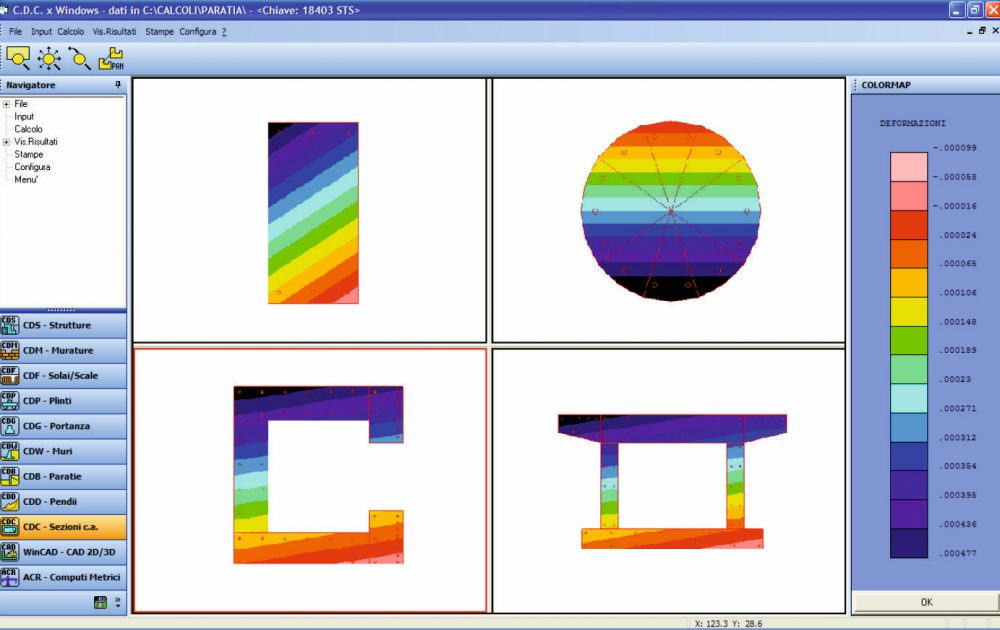The height and width of the screenshot is (630, 1000).
Task: Select Stampe in the Navigatore tree
Action: point(29,154)
